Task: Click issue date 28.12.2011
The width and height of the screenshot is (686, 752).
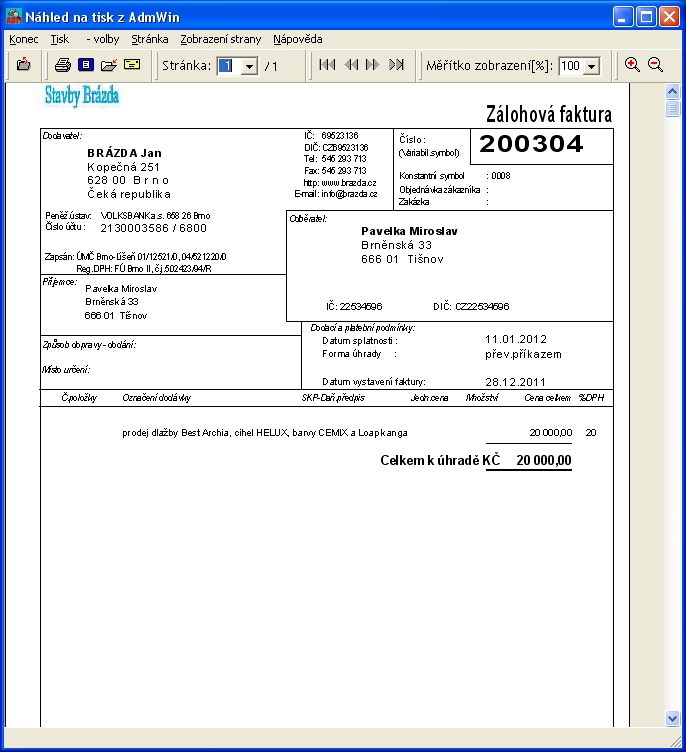Action: coord(515,382)
